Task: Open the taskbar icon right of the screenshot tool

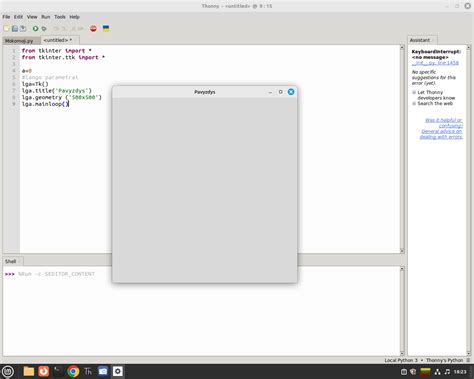Action: coord(118,371)
